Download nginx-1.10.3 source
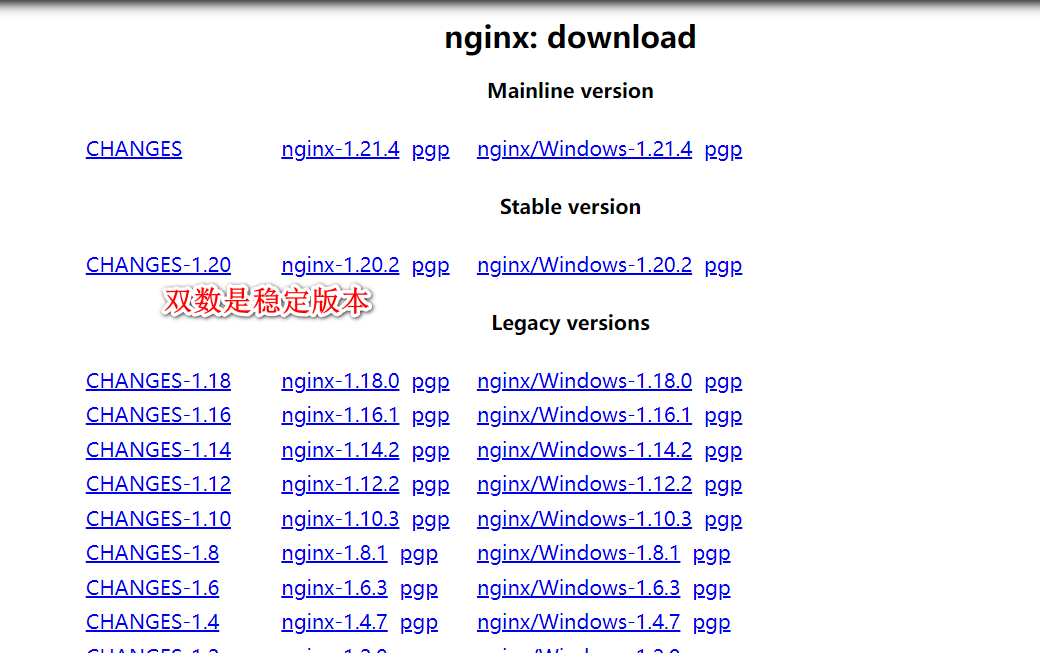Viewport: 1040px width, 653px height. click(x=340, y=519)
